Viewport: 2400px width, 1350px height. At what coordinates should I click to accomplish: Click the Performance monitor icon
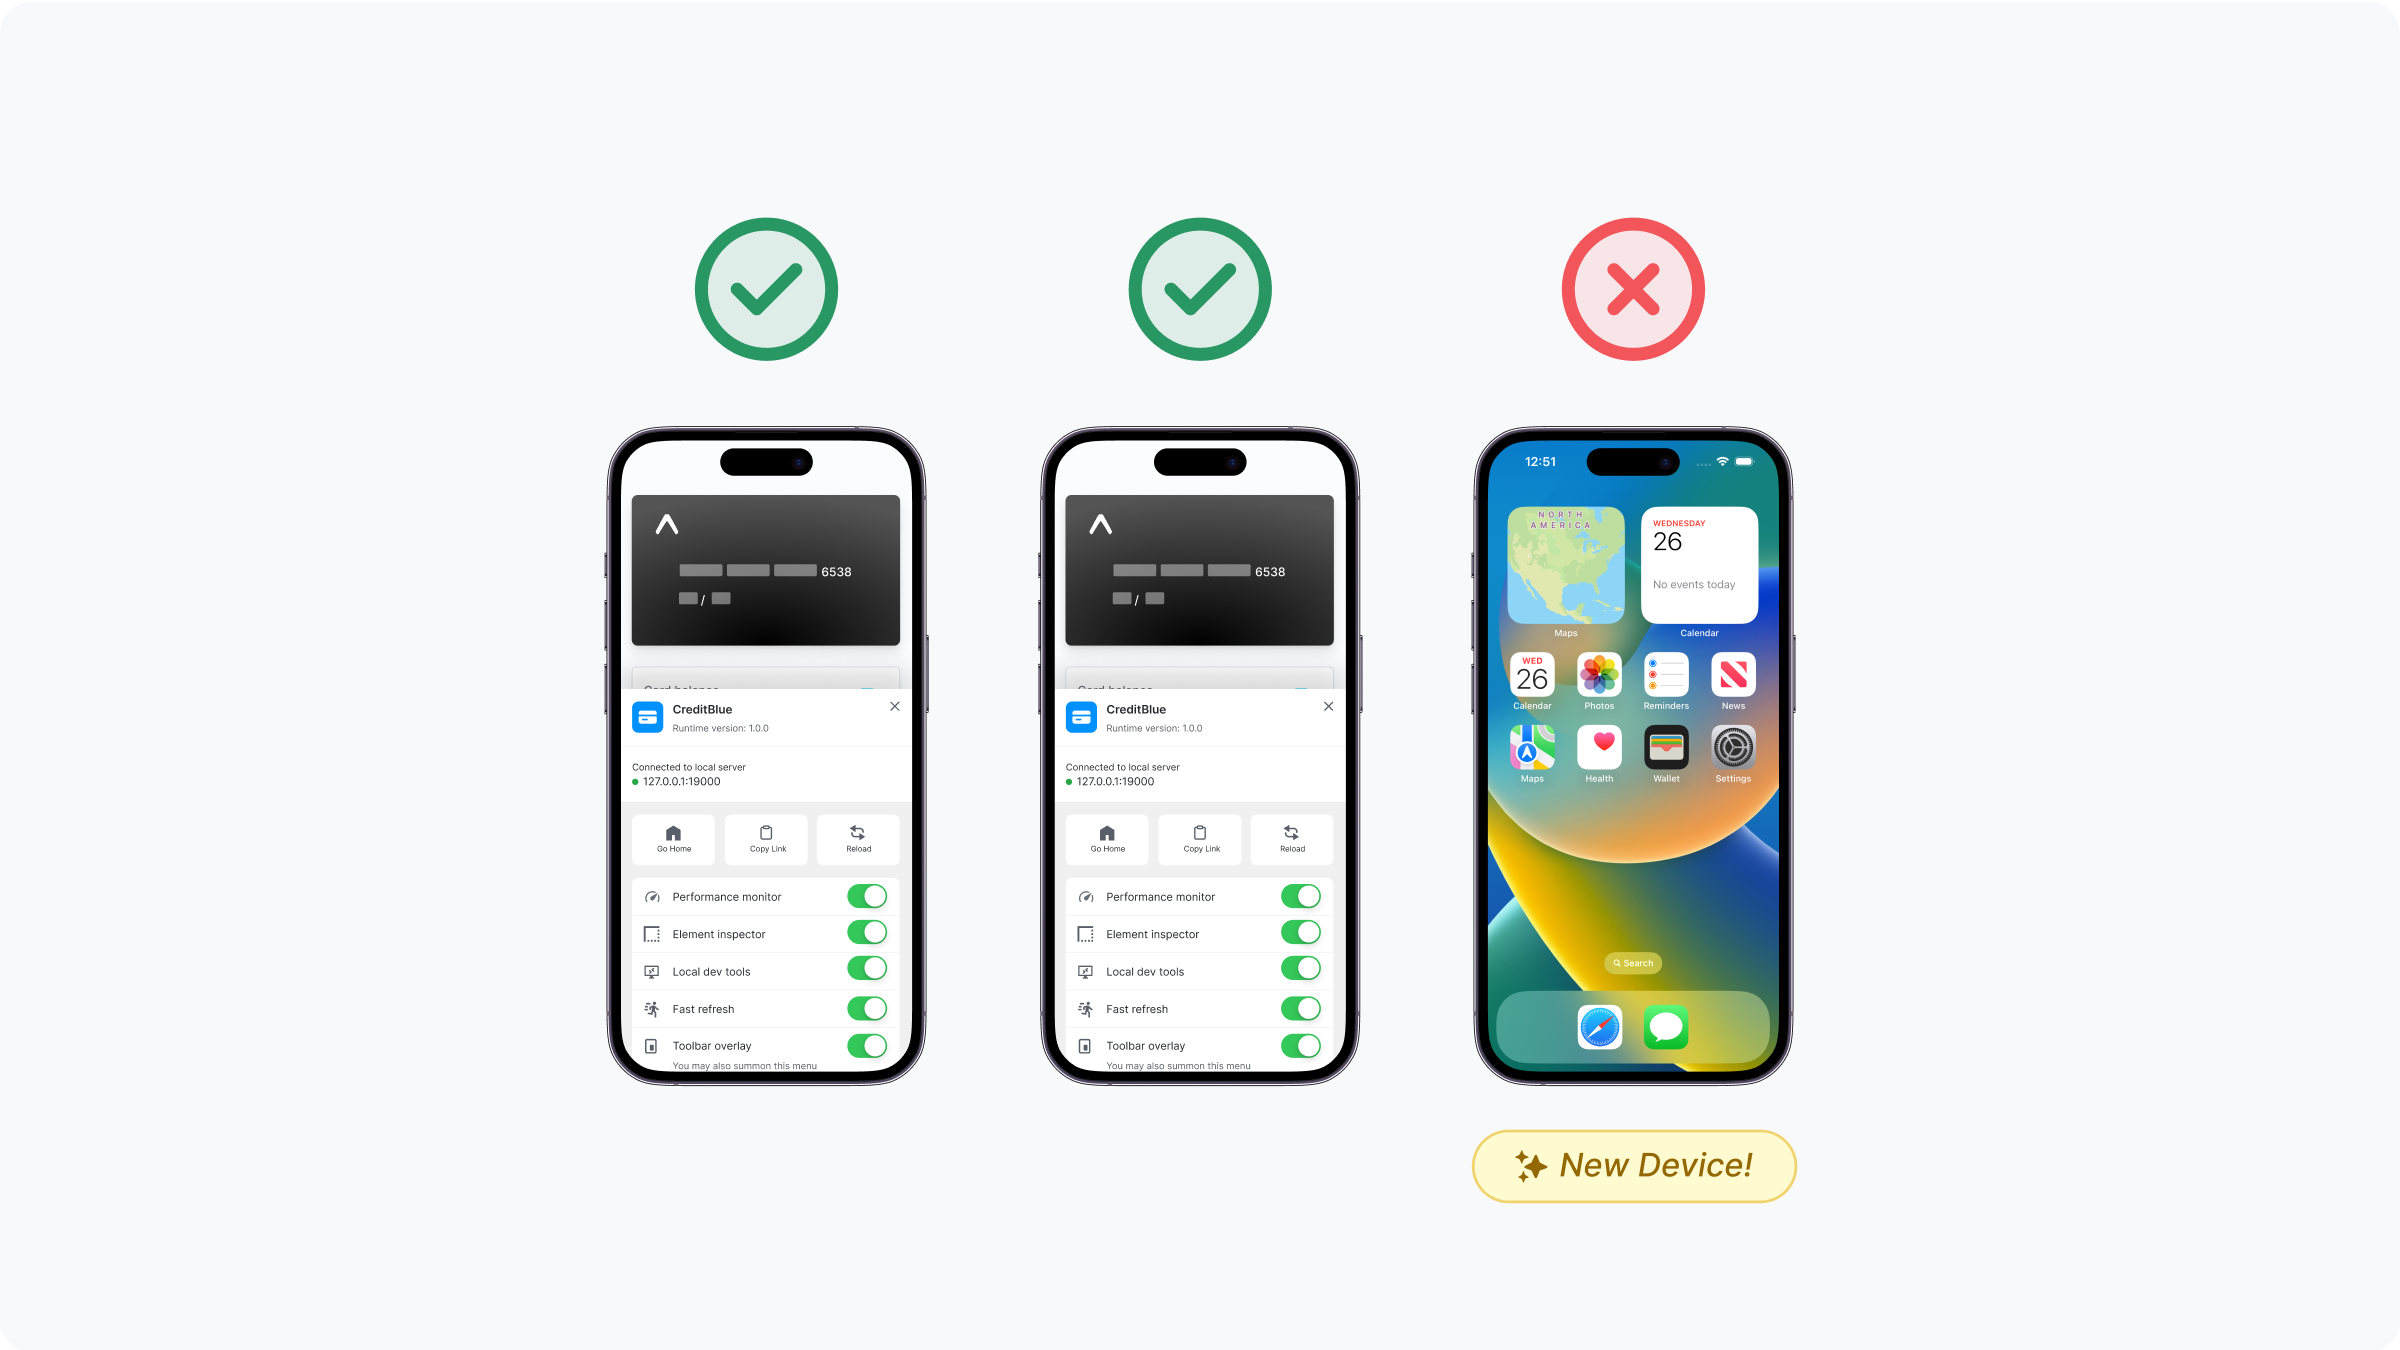[649, 897]
